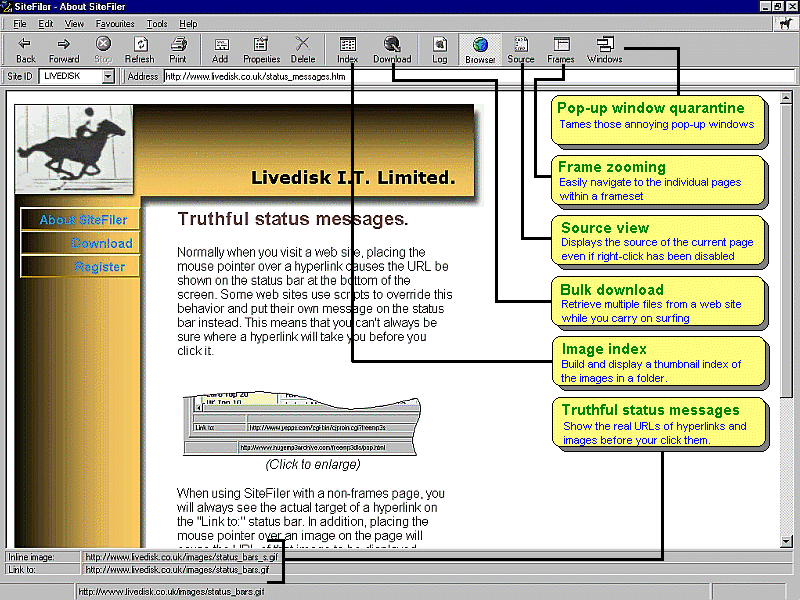Click the 'Truthful status messages.' heading
This screenshot has height=600, width=800.
[293, 219]
